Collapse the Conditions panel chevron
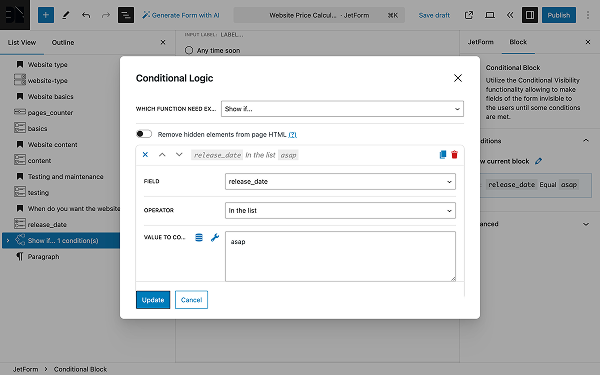Viewport: 600px width, 375px height. click(586, 141)
